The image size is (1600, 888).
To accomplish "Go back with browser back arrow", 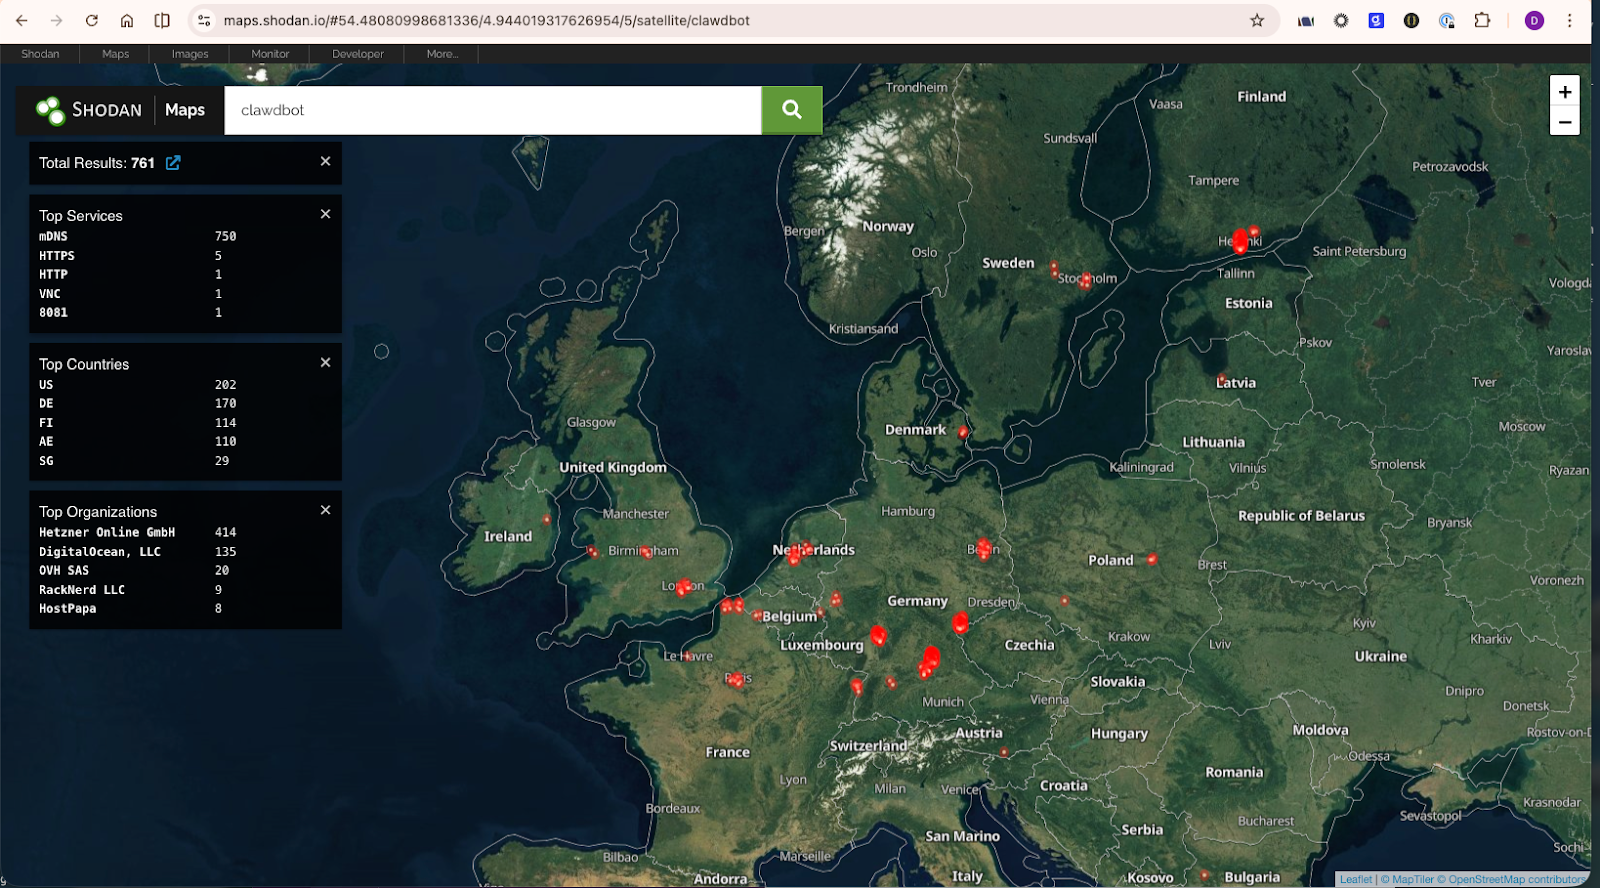I will [x=21, y=20].
